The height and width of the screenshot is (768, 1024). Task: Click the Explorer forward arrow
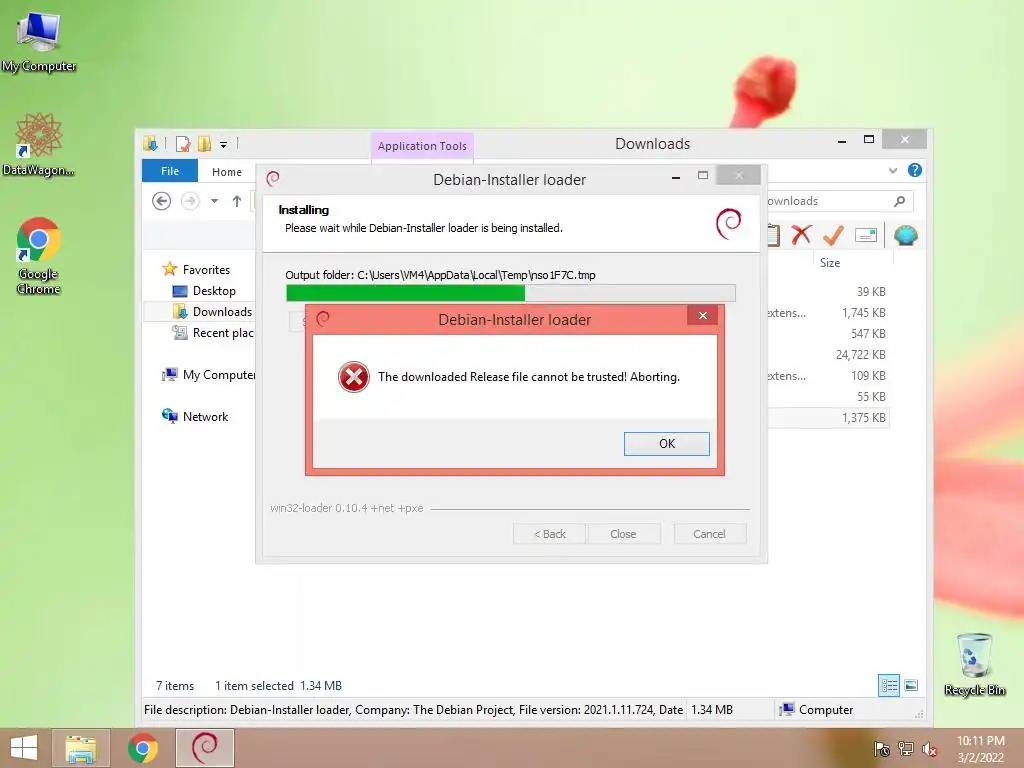click(x=190, y=200)
